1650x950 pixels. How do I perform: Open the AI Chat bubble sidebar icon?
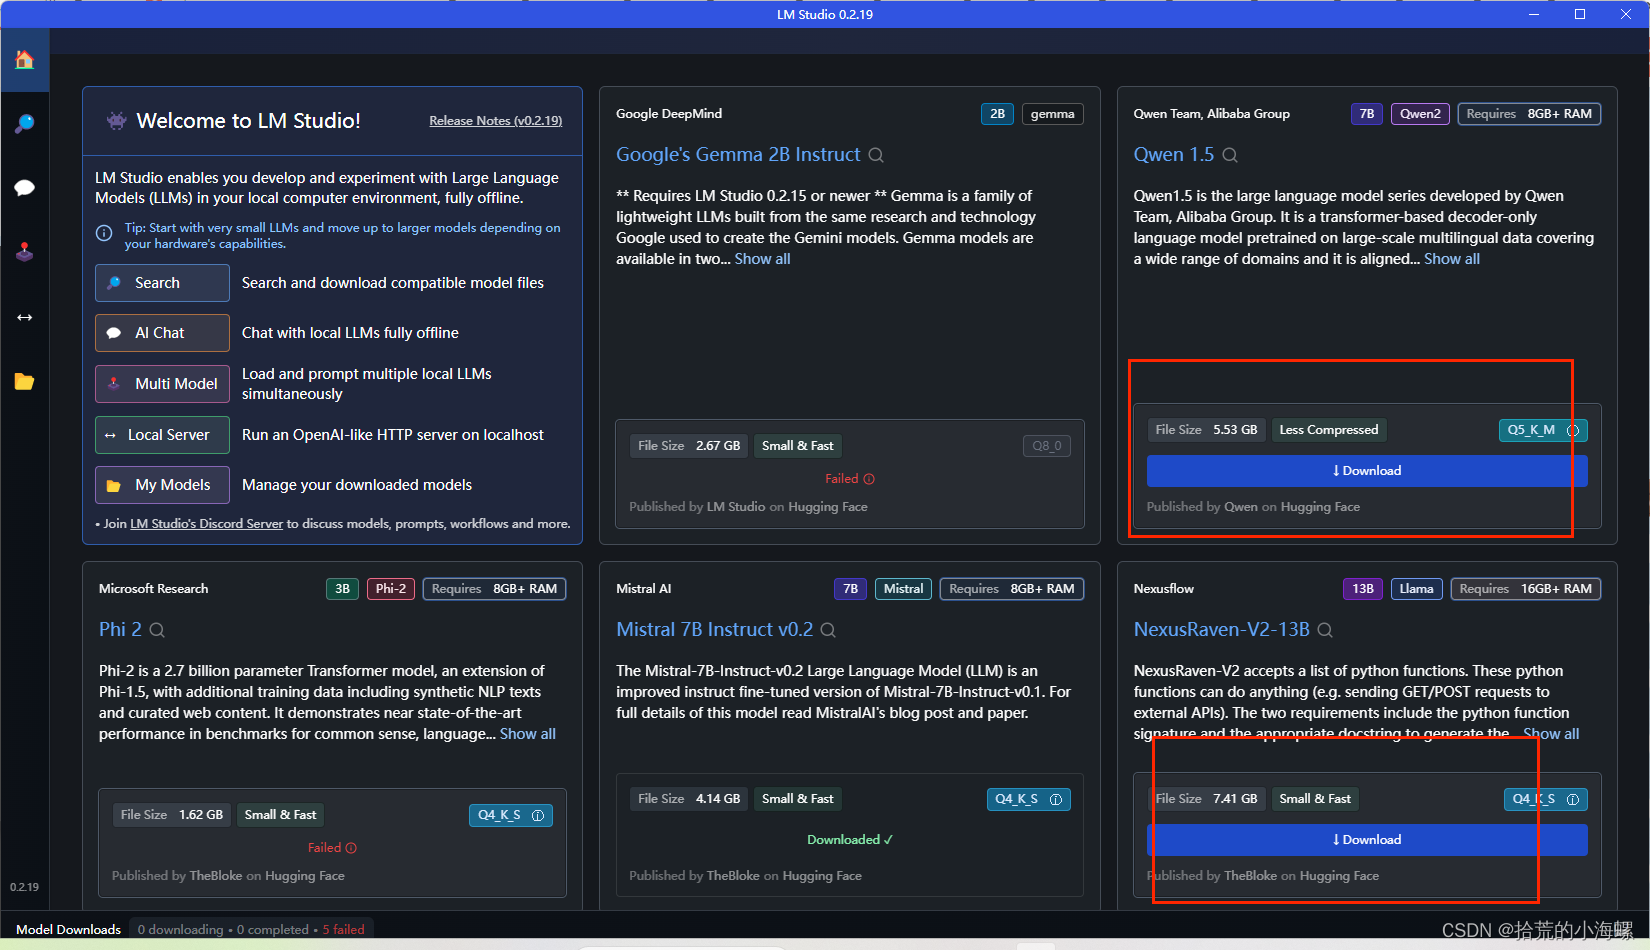(x=25, y=188)
